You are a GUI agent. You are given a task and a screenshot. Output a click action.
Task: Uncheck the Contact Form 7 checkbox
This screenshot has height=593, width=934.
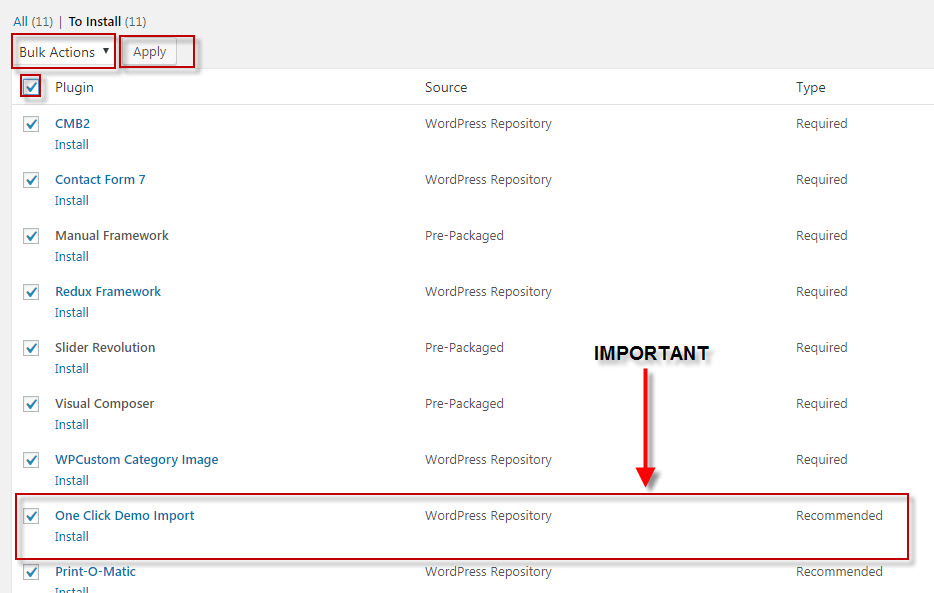(32, 180)
